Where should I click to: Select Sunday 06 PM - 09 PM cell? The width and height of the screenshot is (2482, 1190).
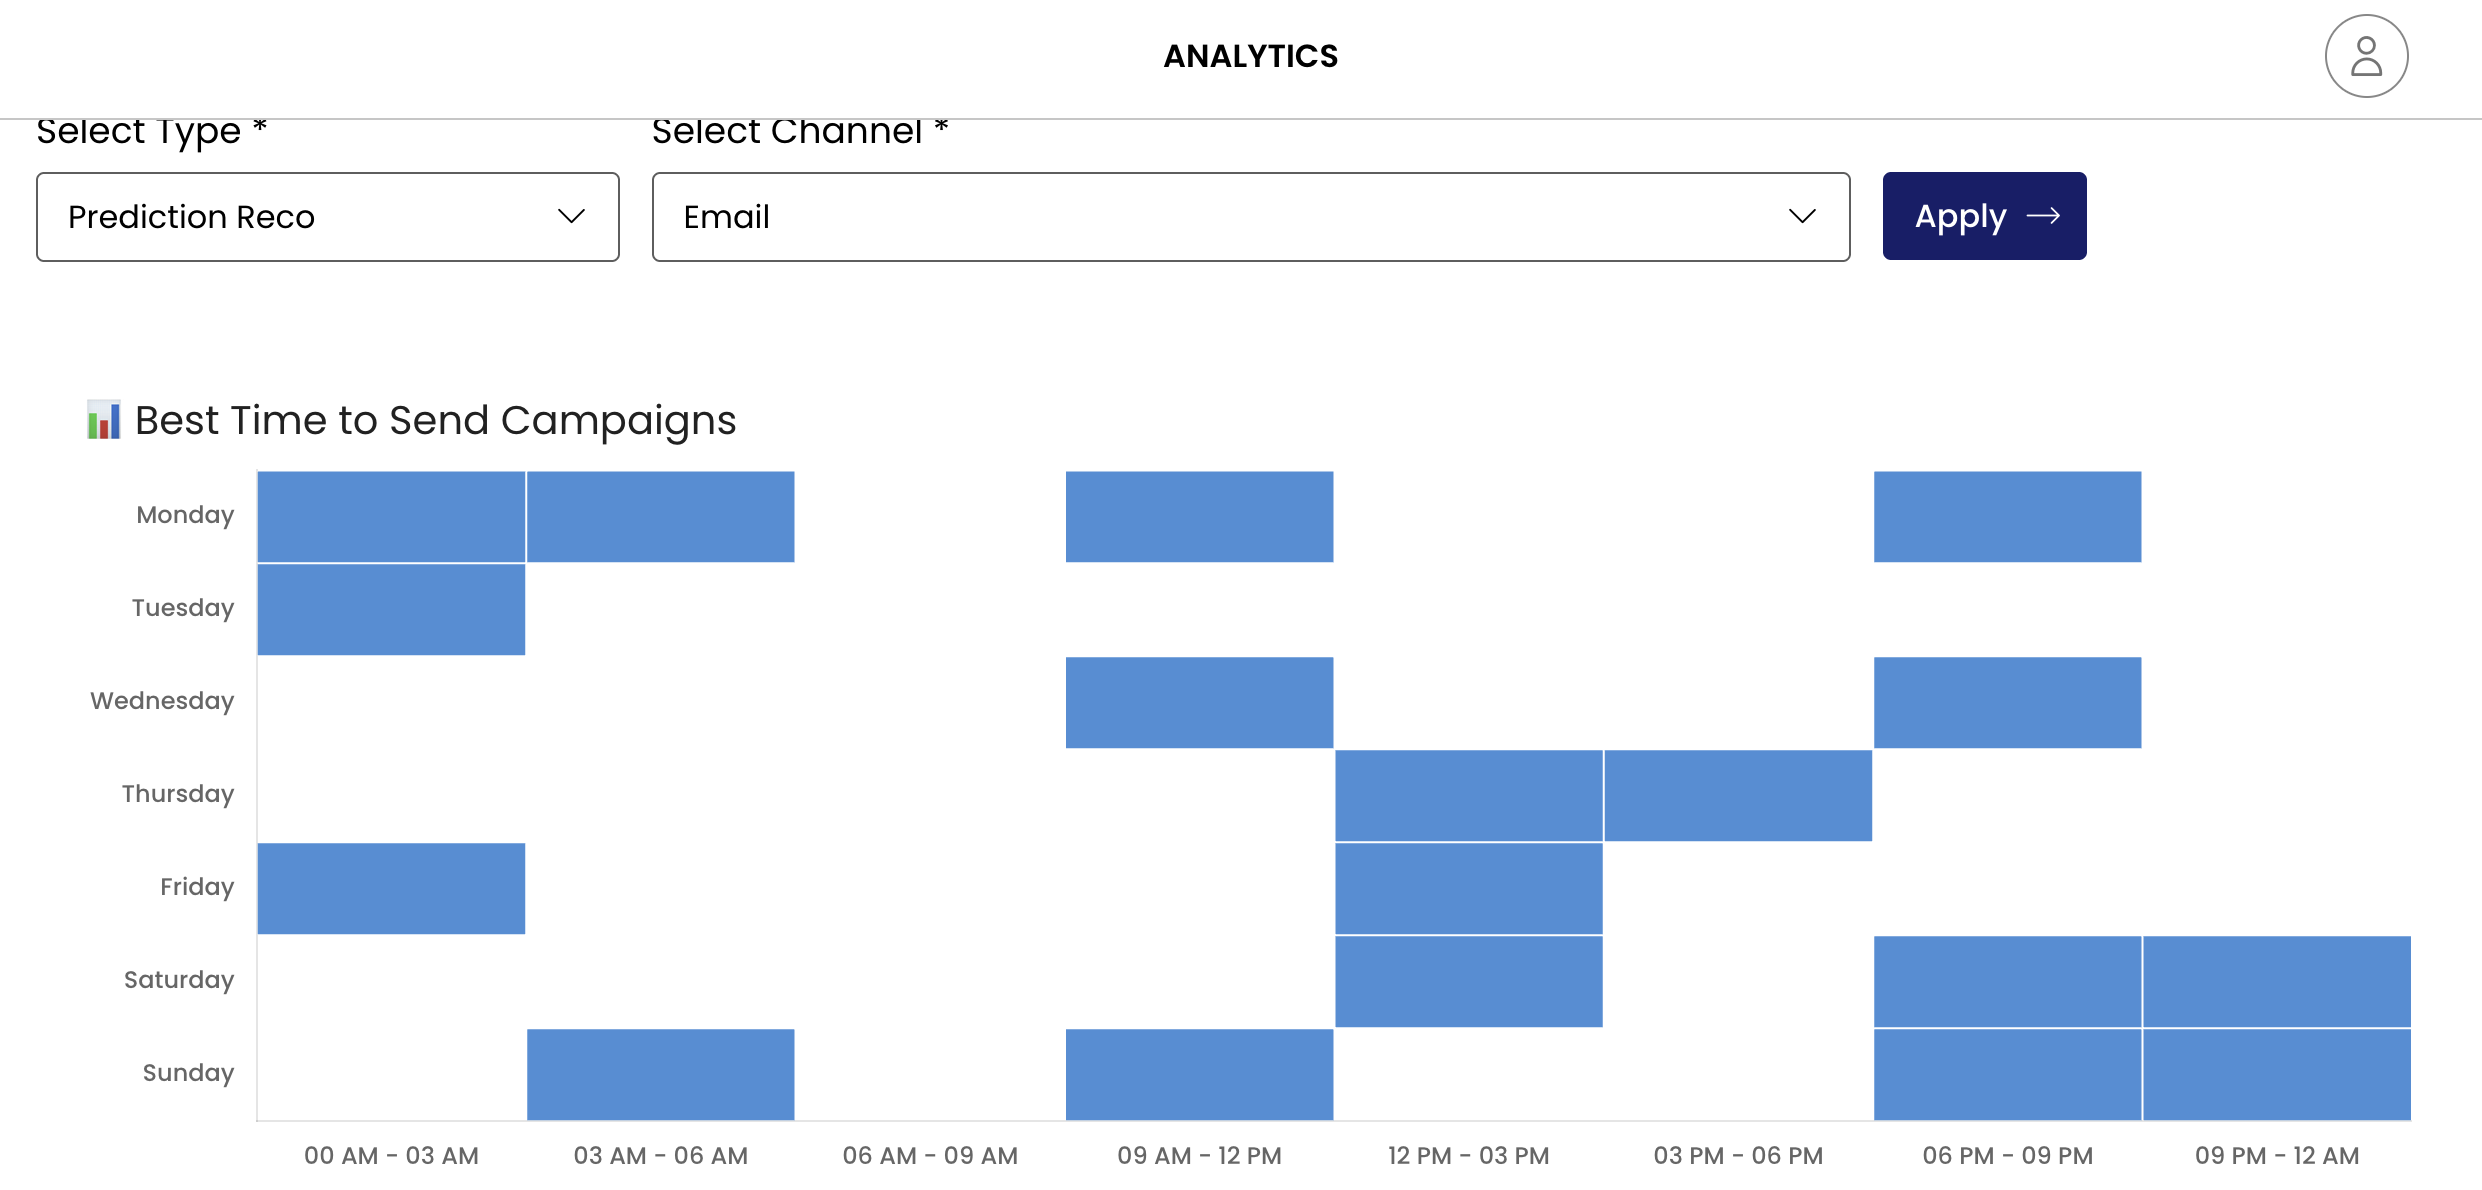point(2007,1074)
